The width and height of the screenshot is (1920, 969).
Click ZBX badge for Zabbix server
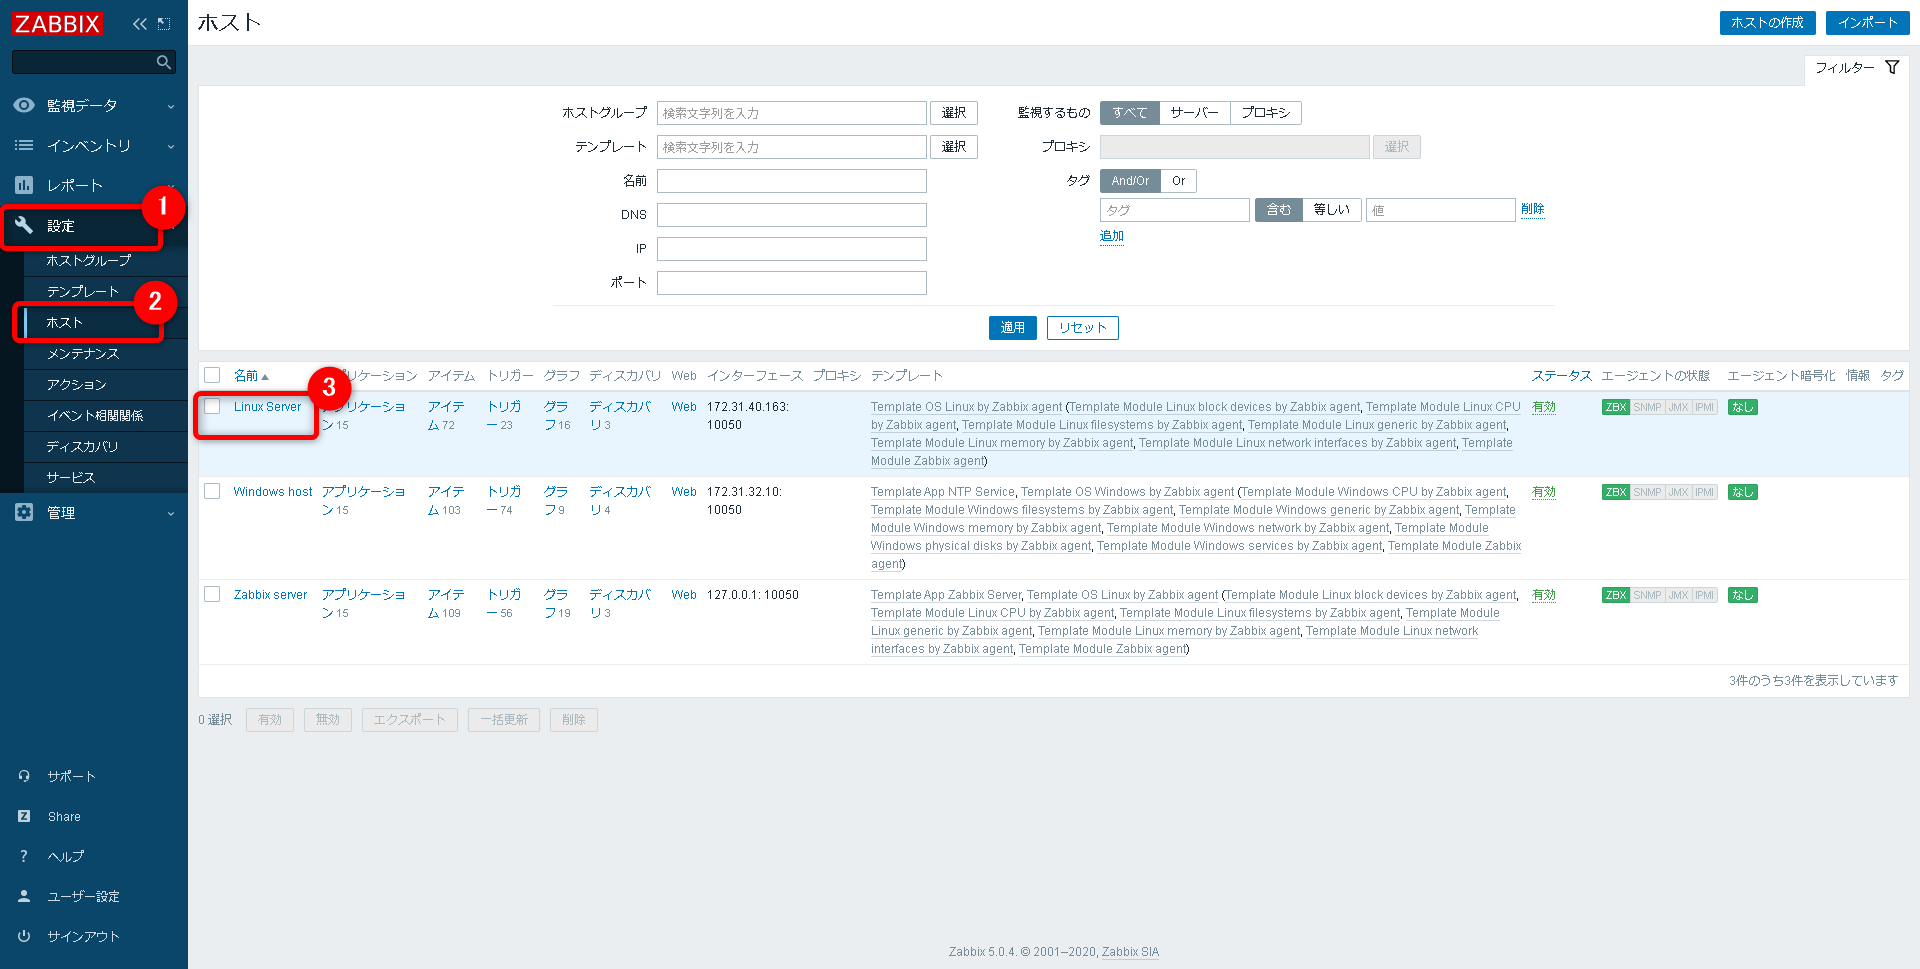coord(1616,595)
